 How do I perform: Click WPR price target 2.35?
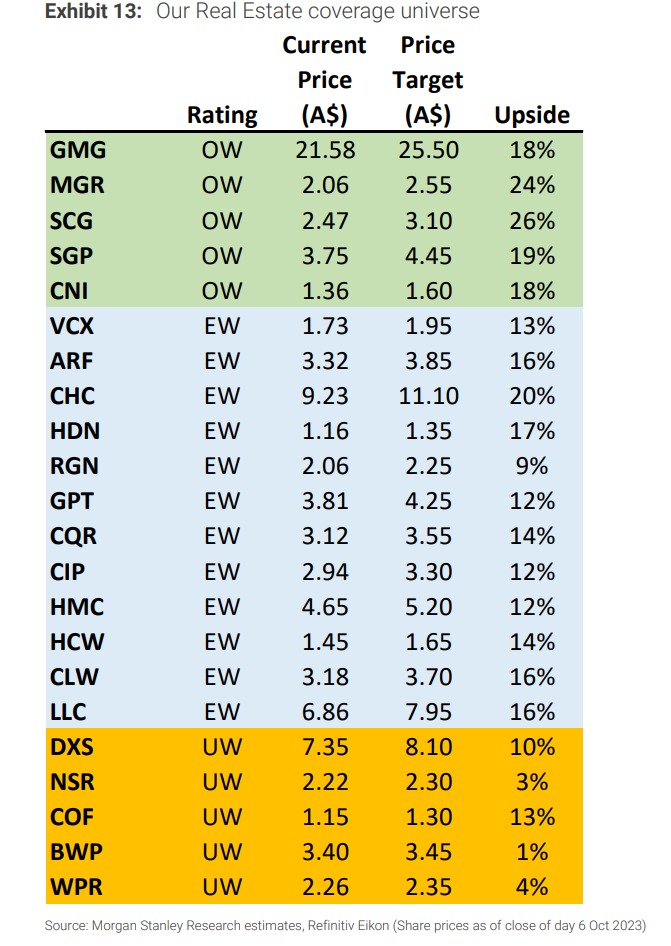[x=428, y=887]
